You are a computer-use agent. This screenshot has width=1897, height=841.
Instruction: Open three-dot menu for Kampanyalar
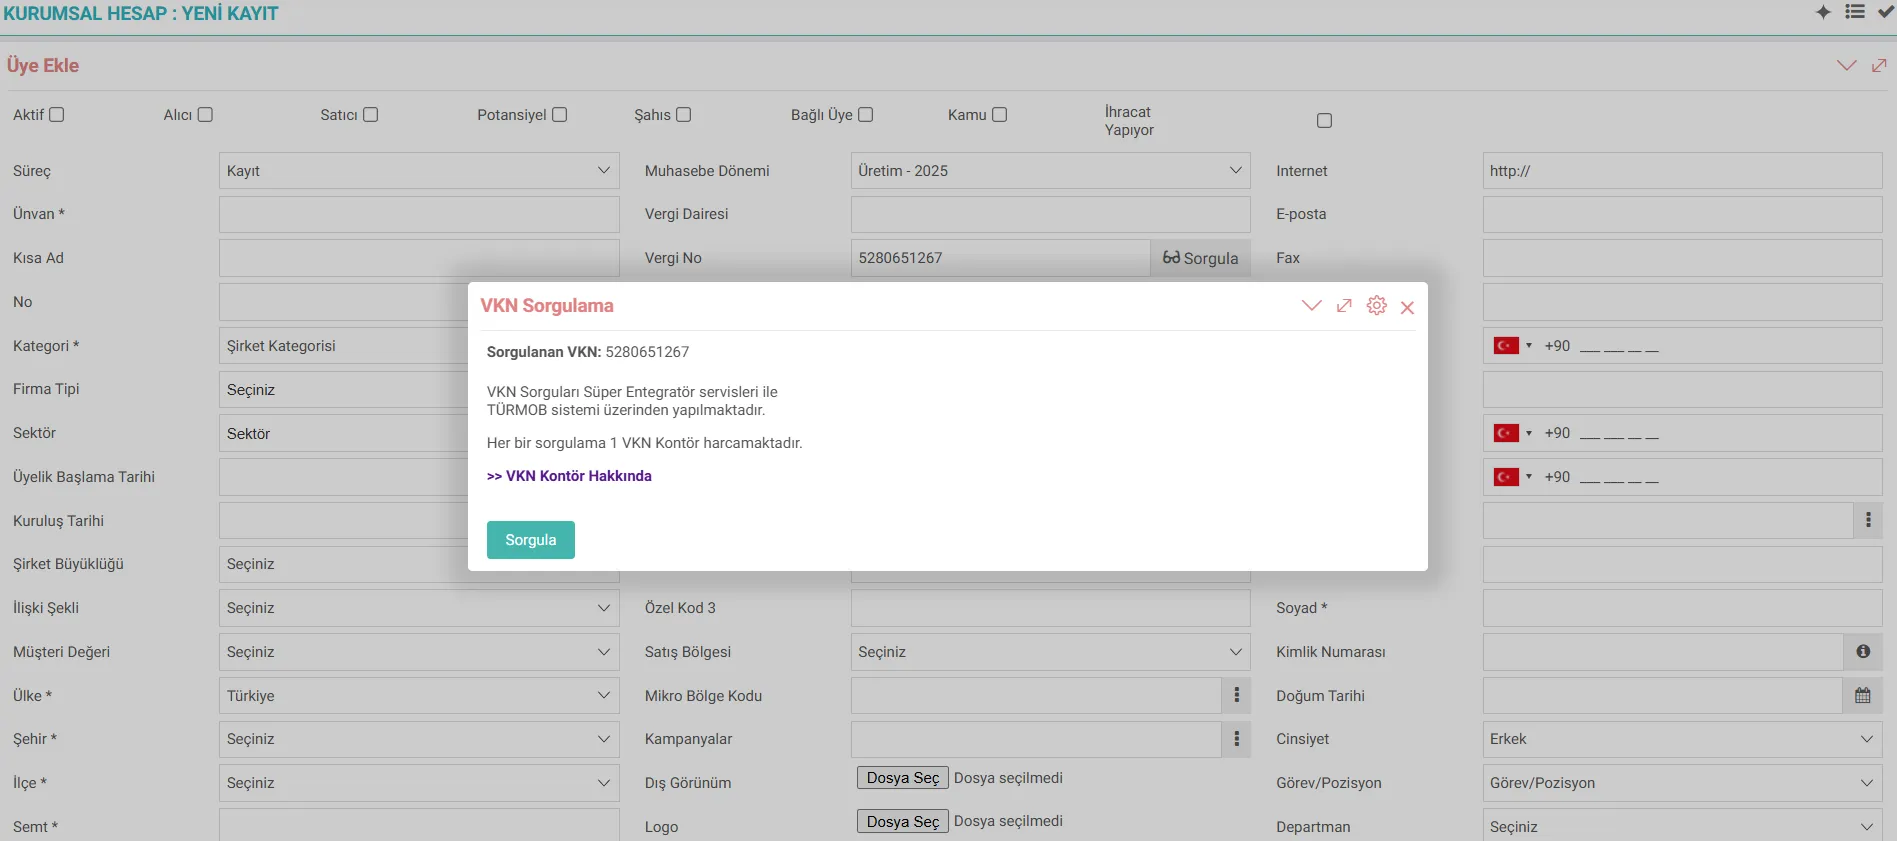[1236, 739]
